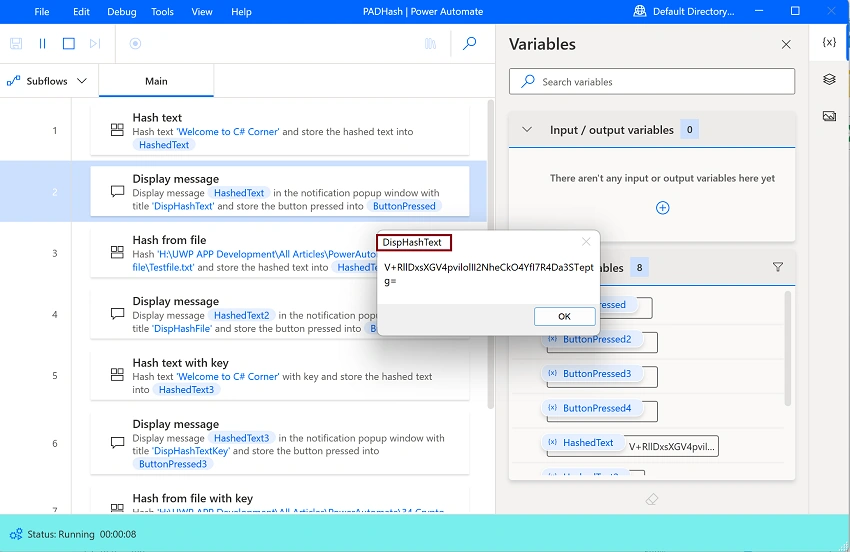850x552 pixels.
Task: Open the variables {x} pane icon
Action: pos(829,42)
